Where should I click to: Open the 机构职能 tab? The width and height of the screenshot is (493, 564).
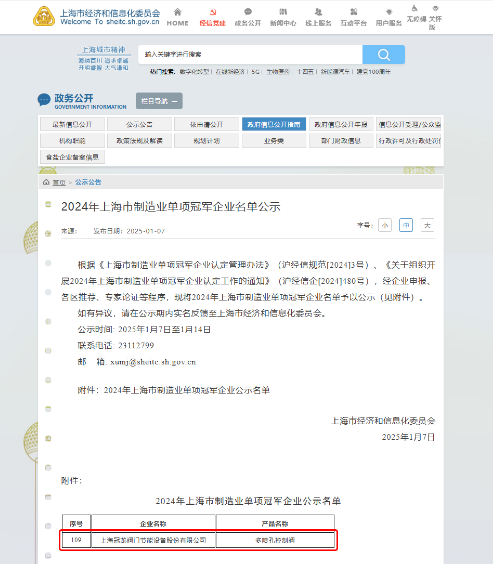coord(72,141)
